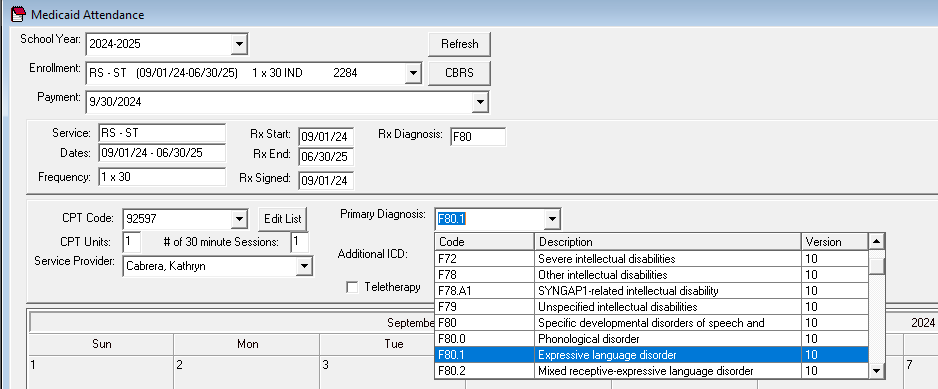Collapse the Primary Diagnosis dropdown arrow
Viewport: 938px width, 389px height.
(x=552, y=219)
